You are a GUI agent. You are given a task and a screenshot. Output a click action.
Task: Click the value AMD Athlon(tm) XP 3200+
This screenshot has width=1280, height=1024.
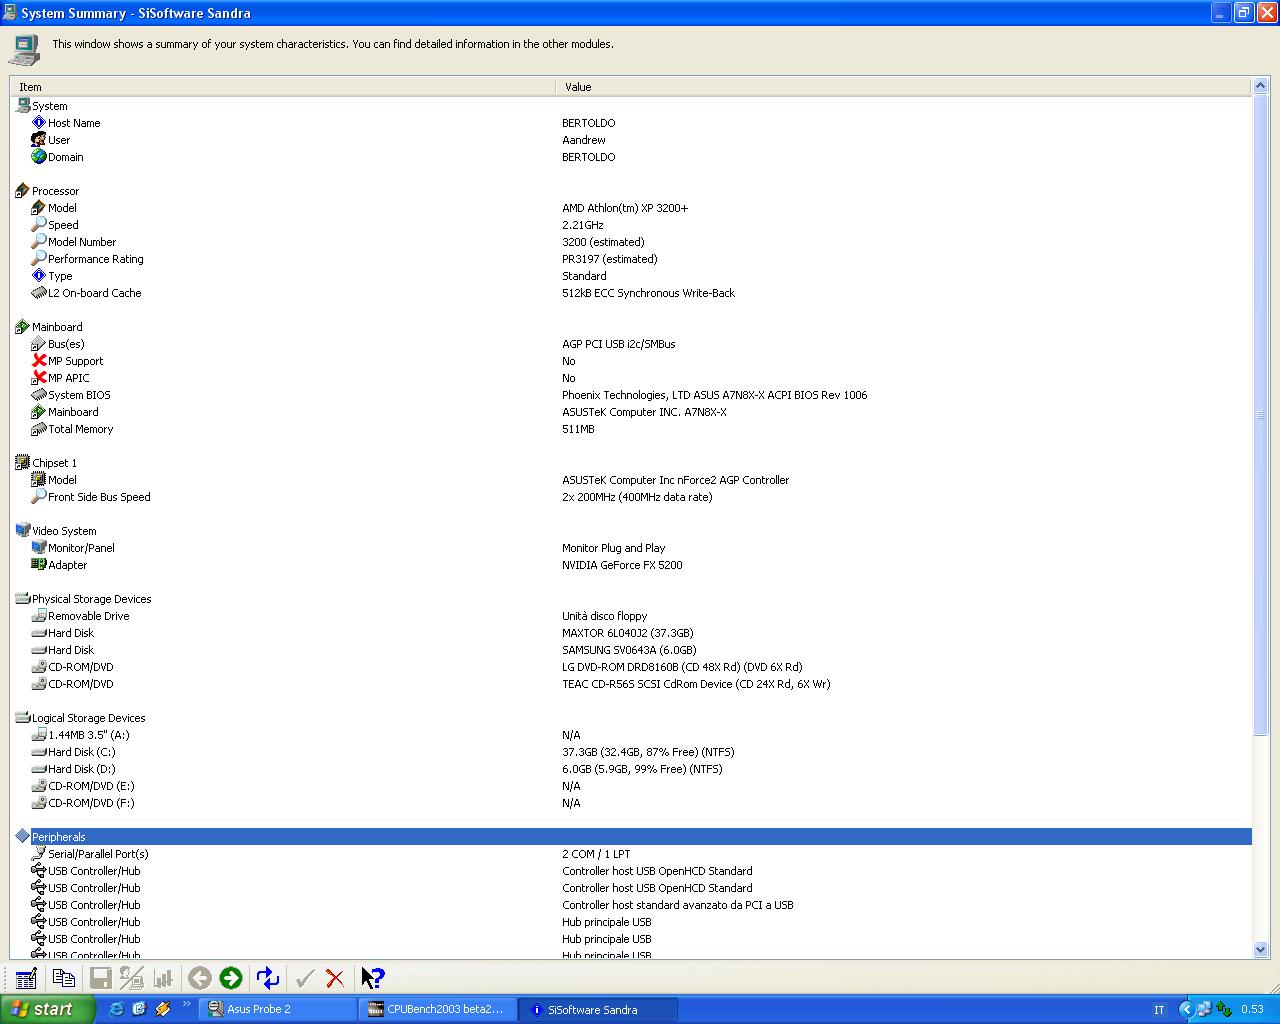pyautogui.click(x=625, y=208)
